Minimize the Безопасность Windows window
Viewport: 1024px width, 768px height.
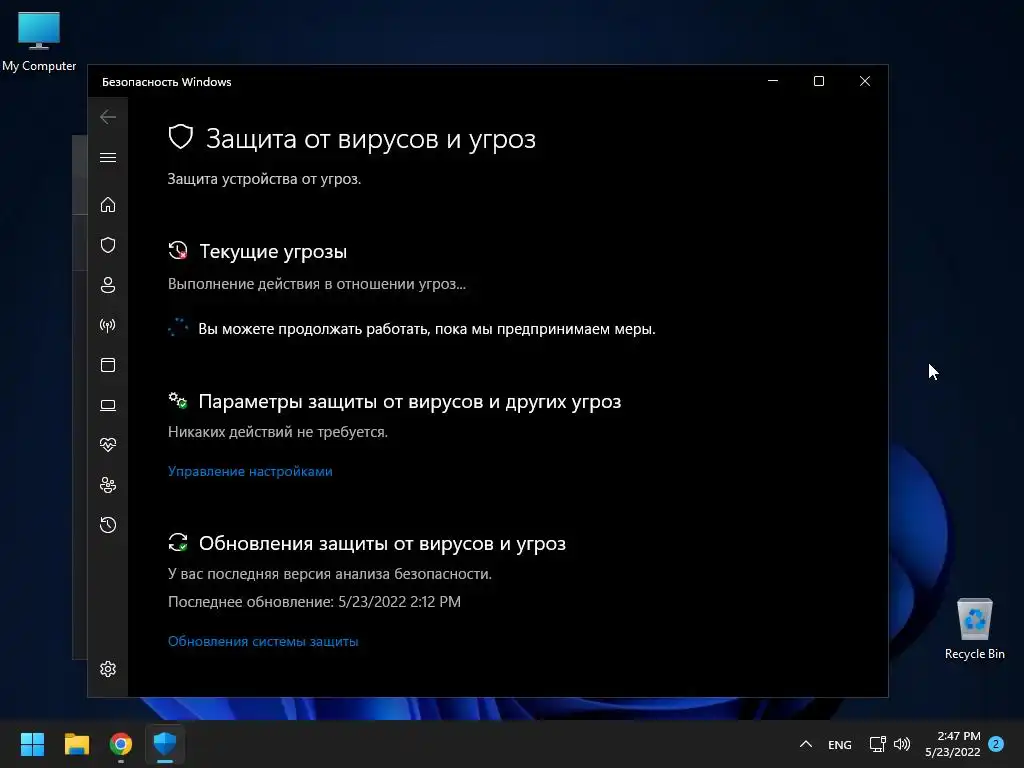point(773,81)
